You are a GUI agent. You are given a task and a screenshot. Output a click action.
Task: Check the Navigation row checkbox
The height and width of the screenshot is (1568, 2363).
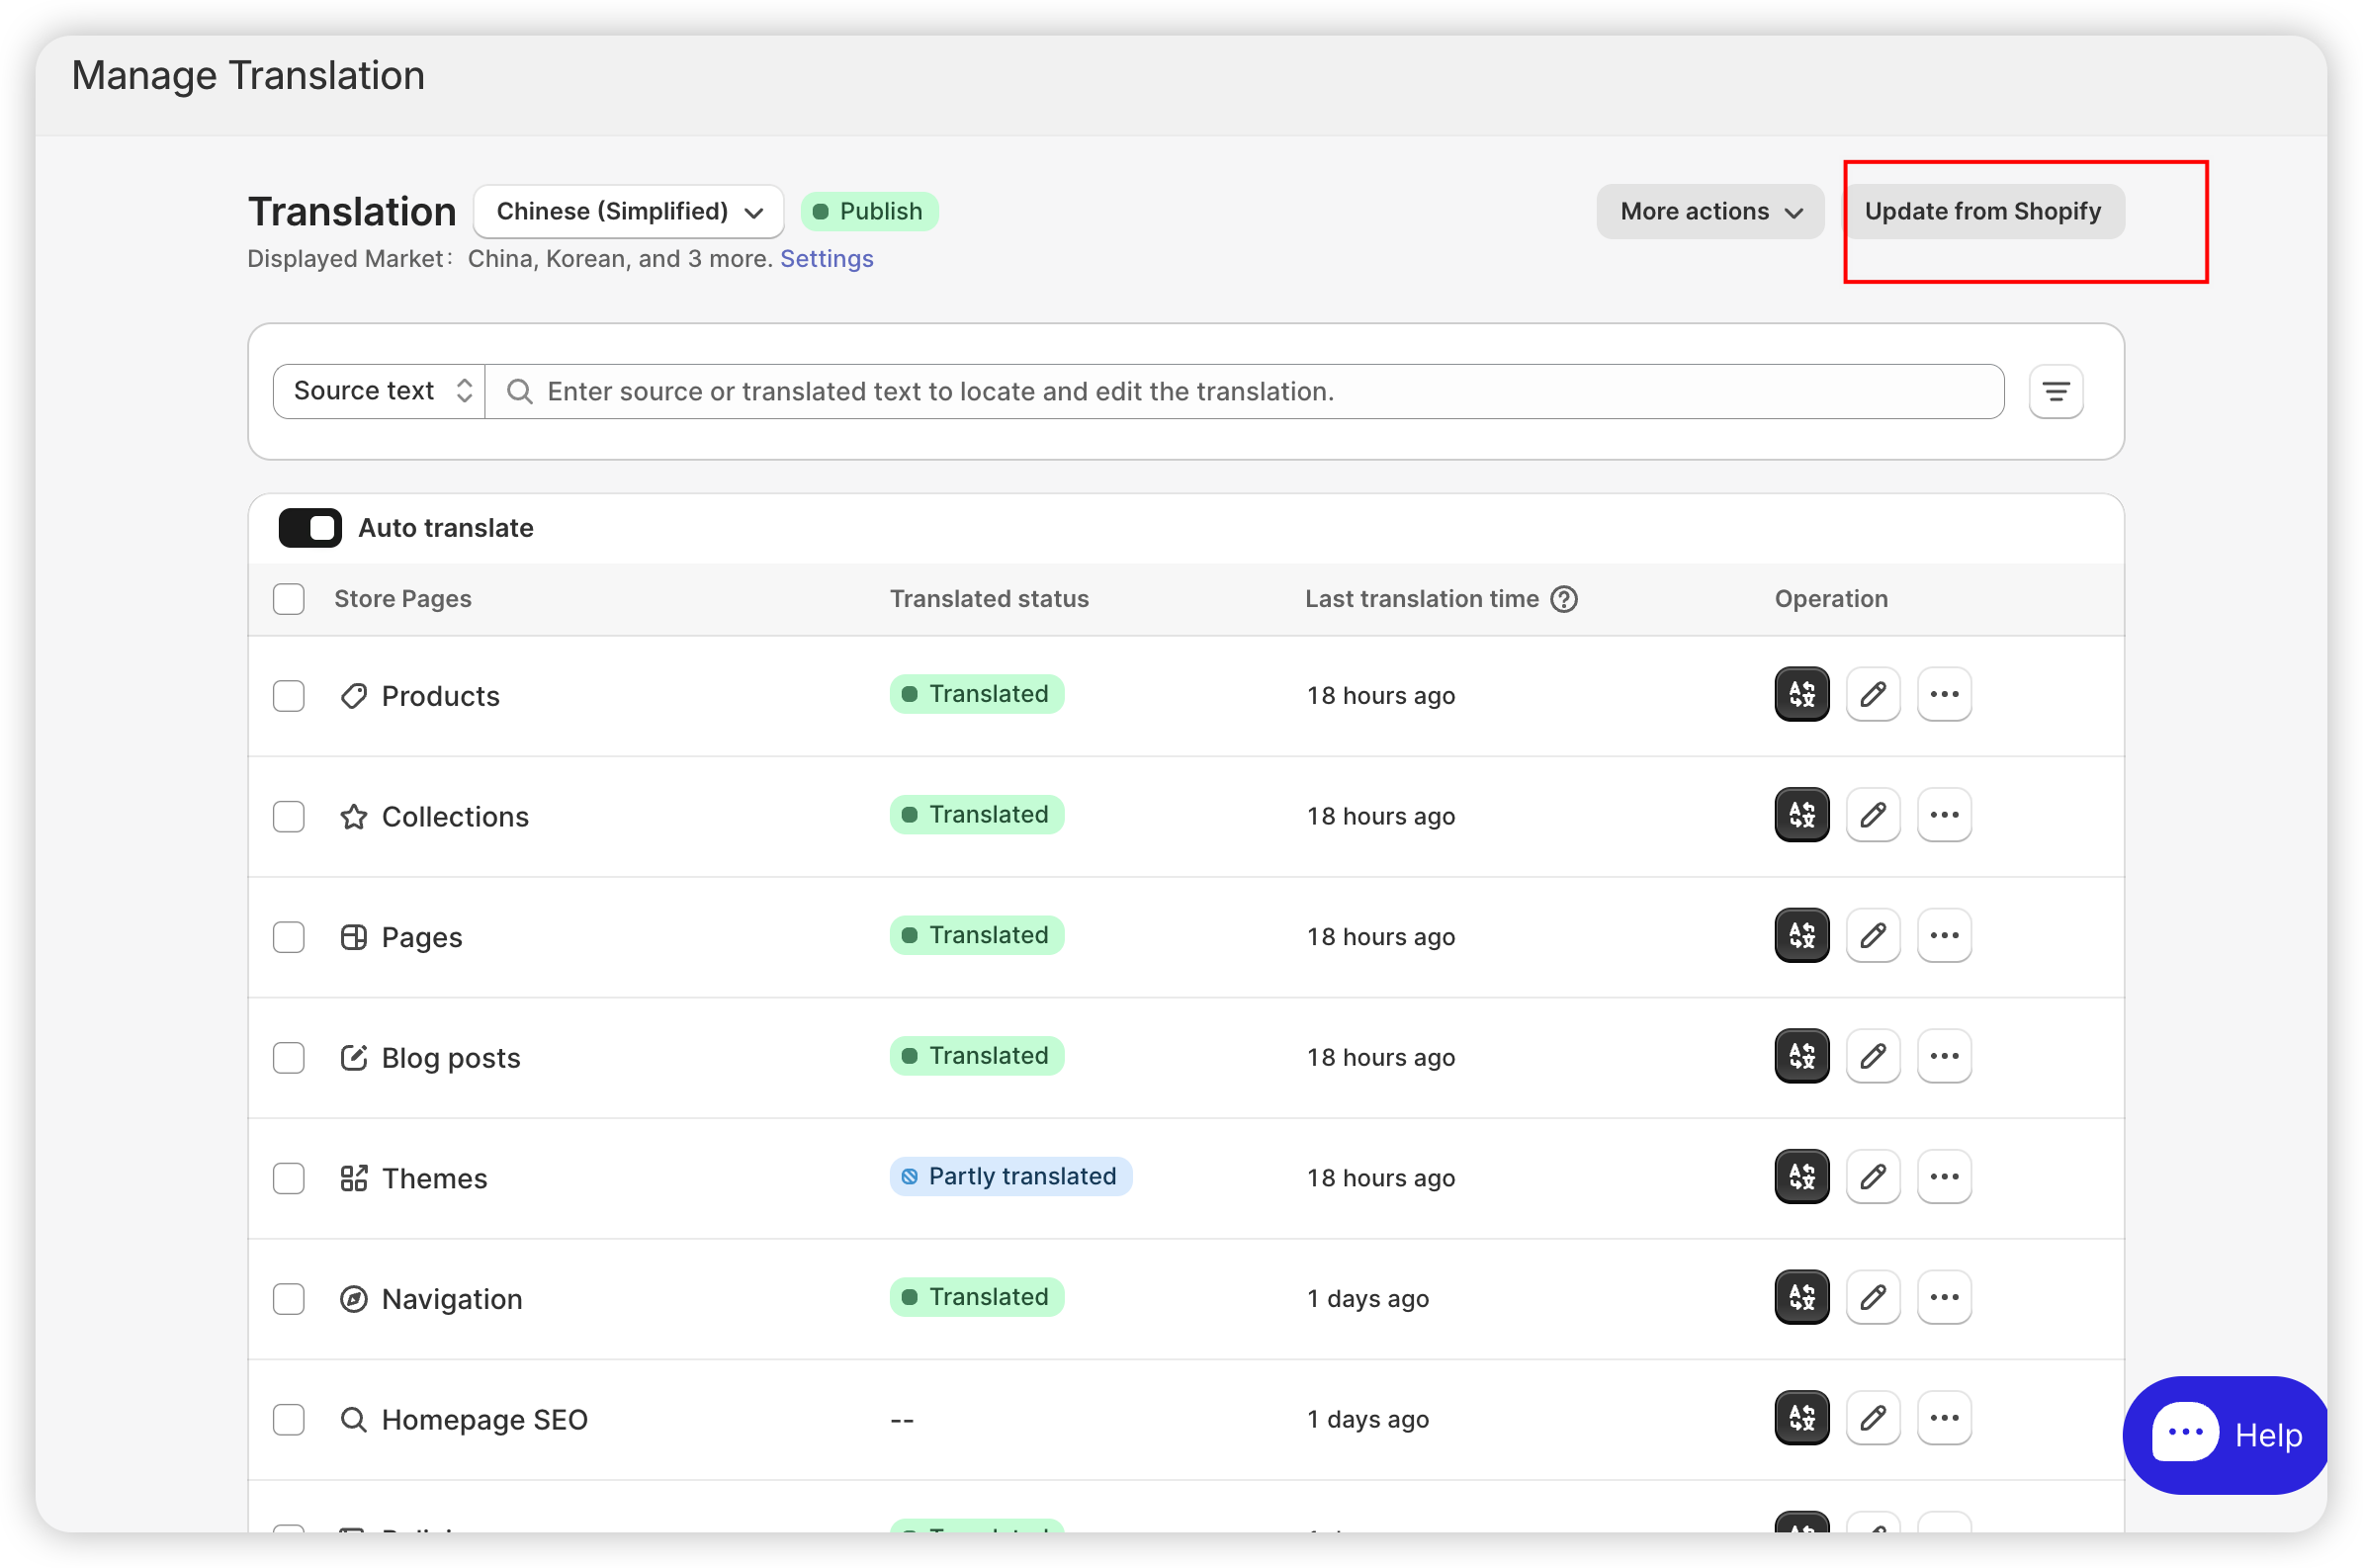(288, 1299)
